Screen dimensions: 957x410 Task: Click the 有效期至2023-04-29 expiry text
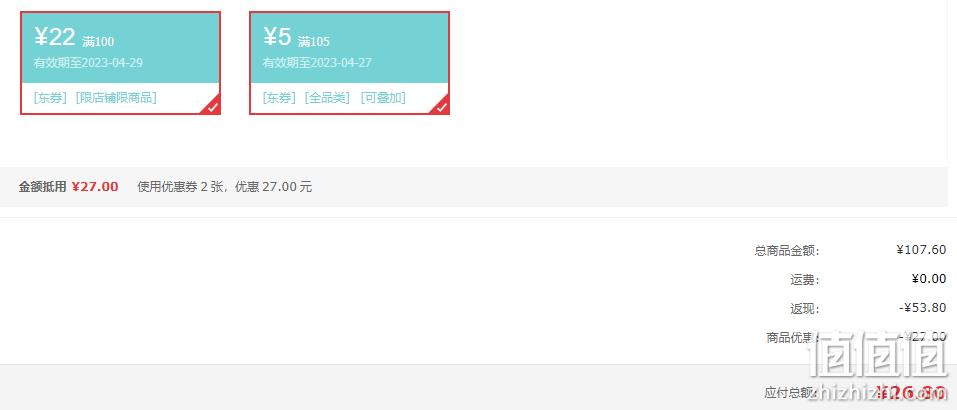pyautogui.click(x=88, y=63)
